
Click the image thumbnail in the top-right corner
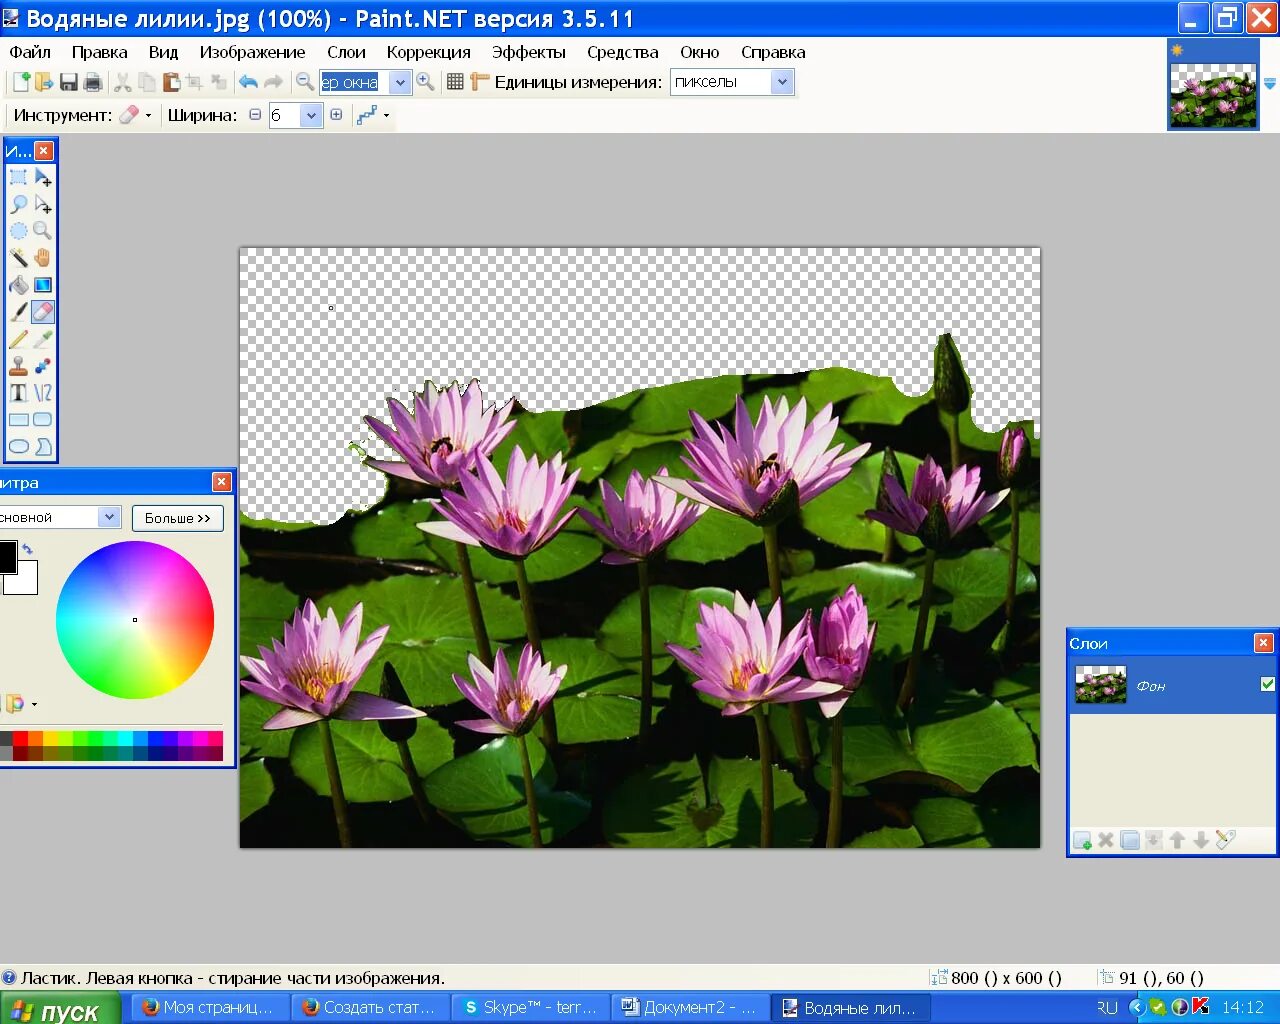1213,95
